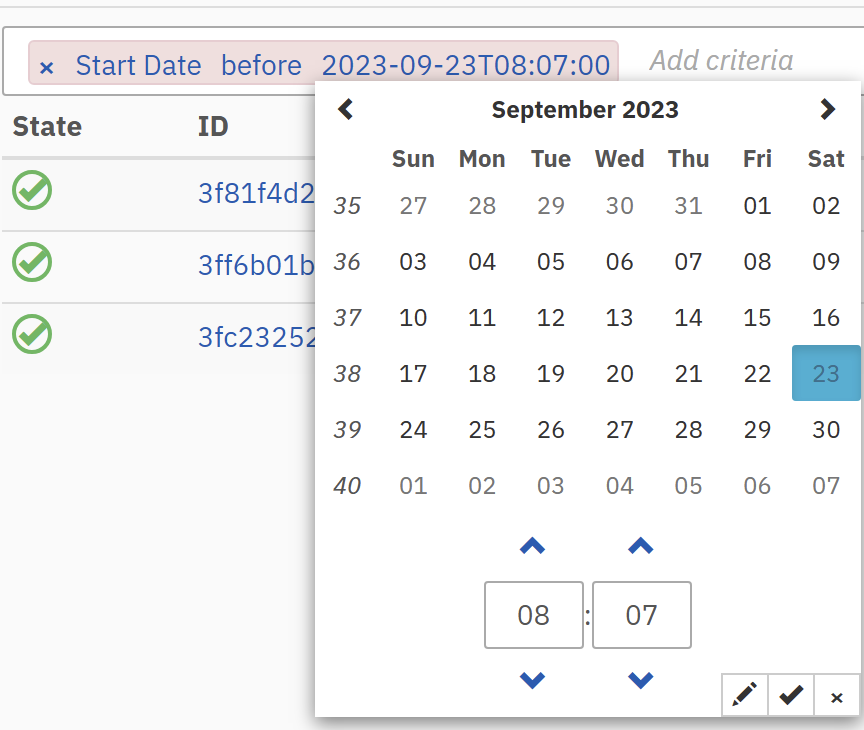Increase the hour value with up arrow

[533, 546]
